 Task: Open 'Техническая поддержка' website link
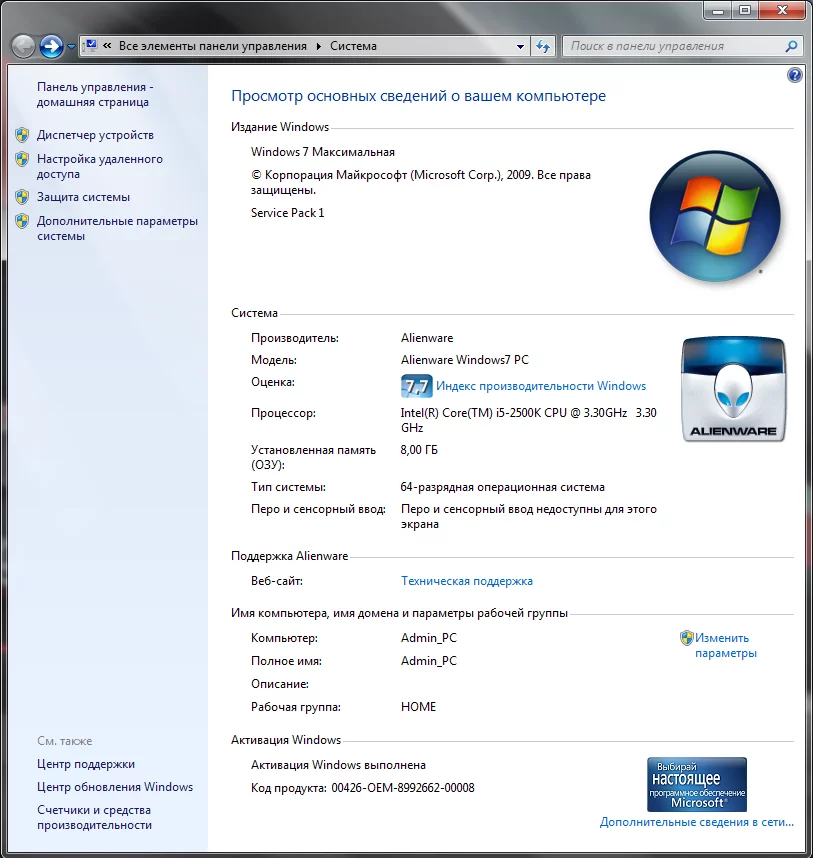coord(467,581)
